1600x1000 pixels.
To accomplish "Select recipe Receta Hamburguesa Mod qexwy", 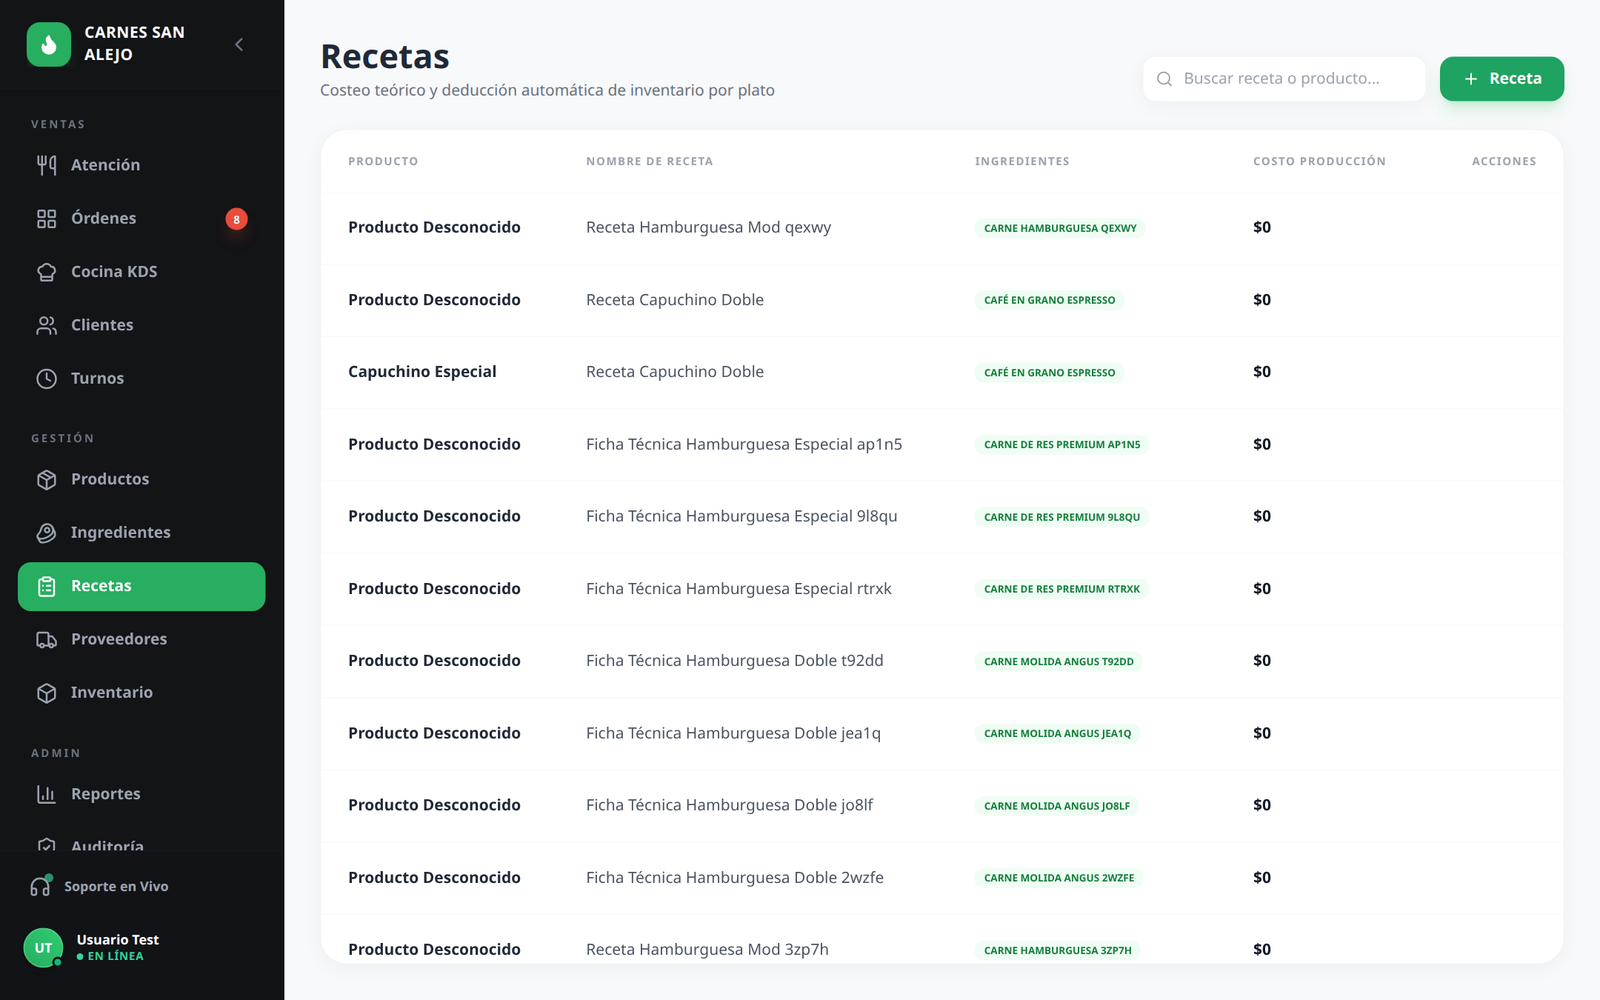I will coord(708,228).
